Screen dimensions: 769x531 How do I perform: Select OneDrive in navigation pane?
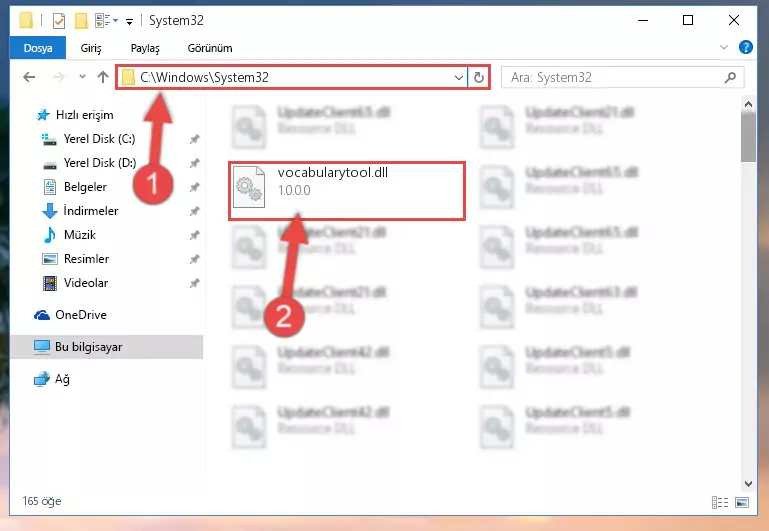(80, 315)
